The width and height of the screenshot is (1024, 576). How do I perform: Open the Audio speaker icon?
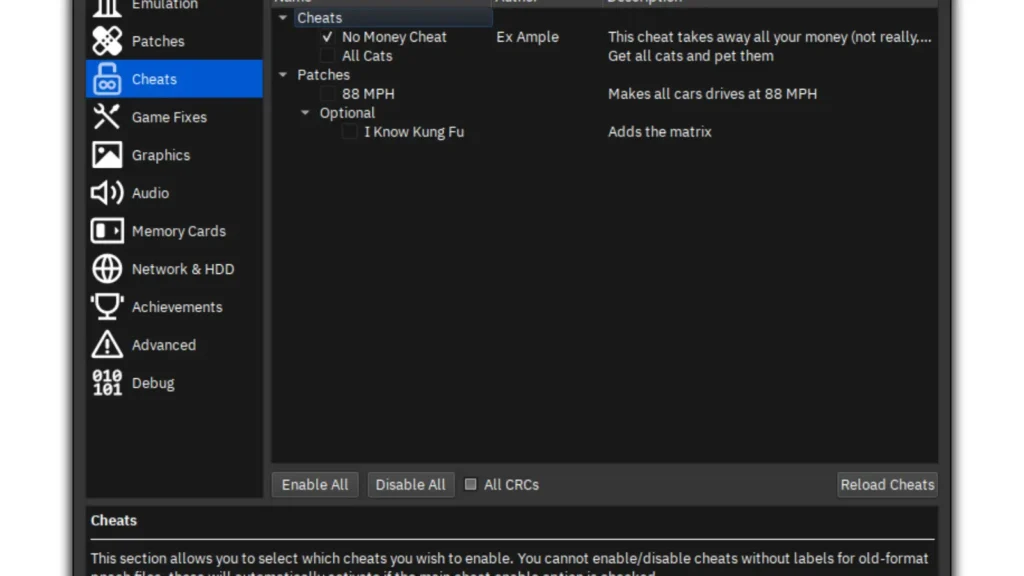click(x=107, y=193)
